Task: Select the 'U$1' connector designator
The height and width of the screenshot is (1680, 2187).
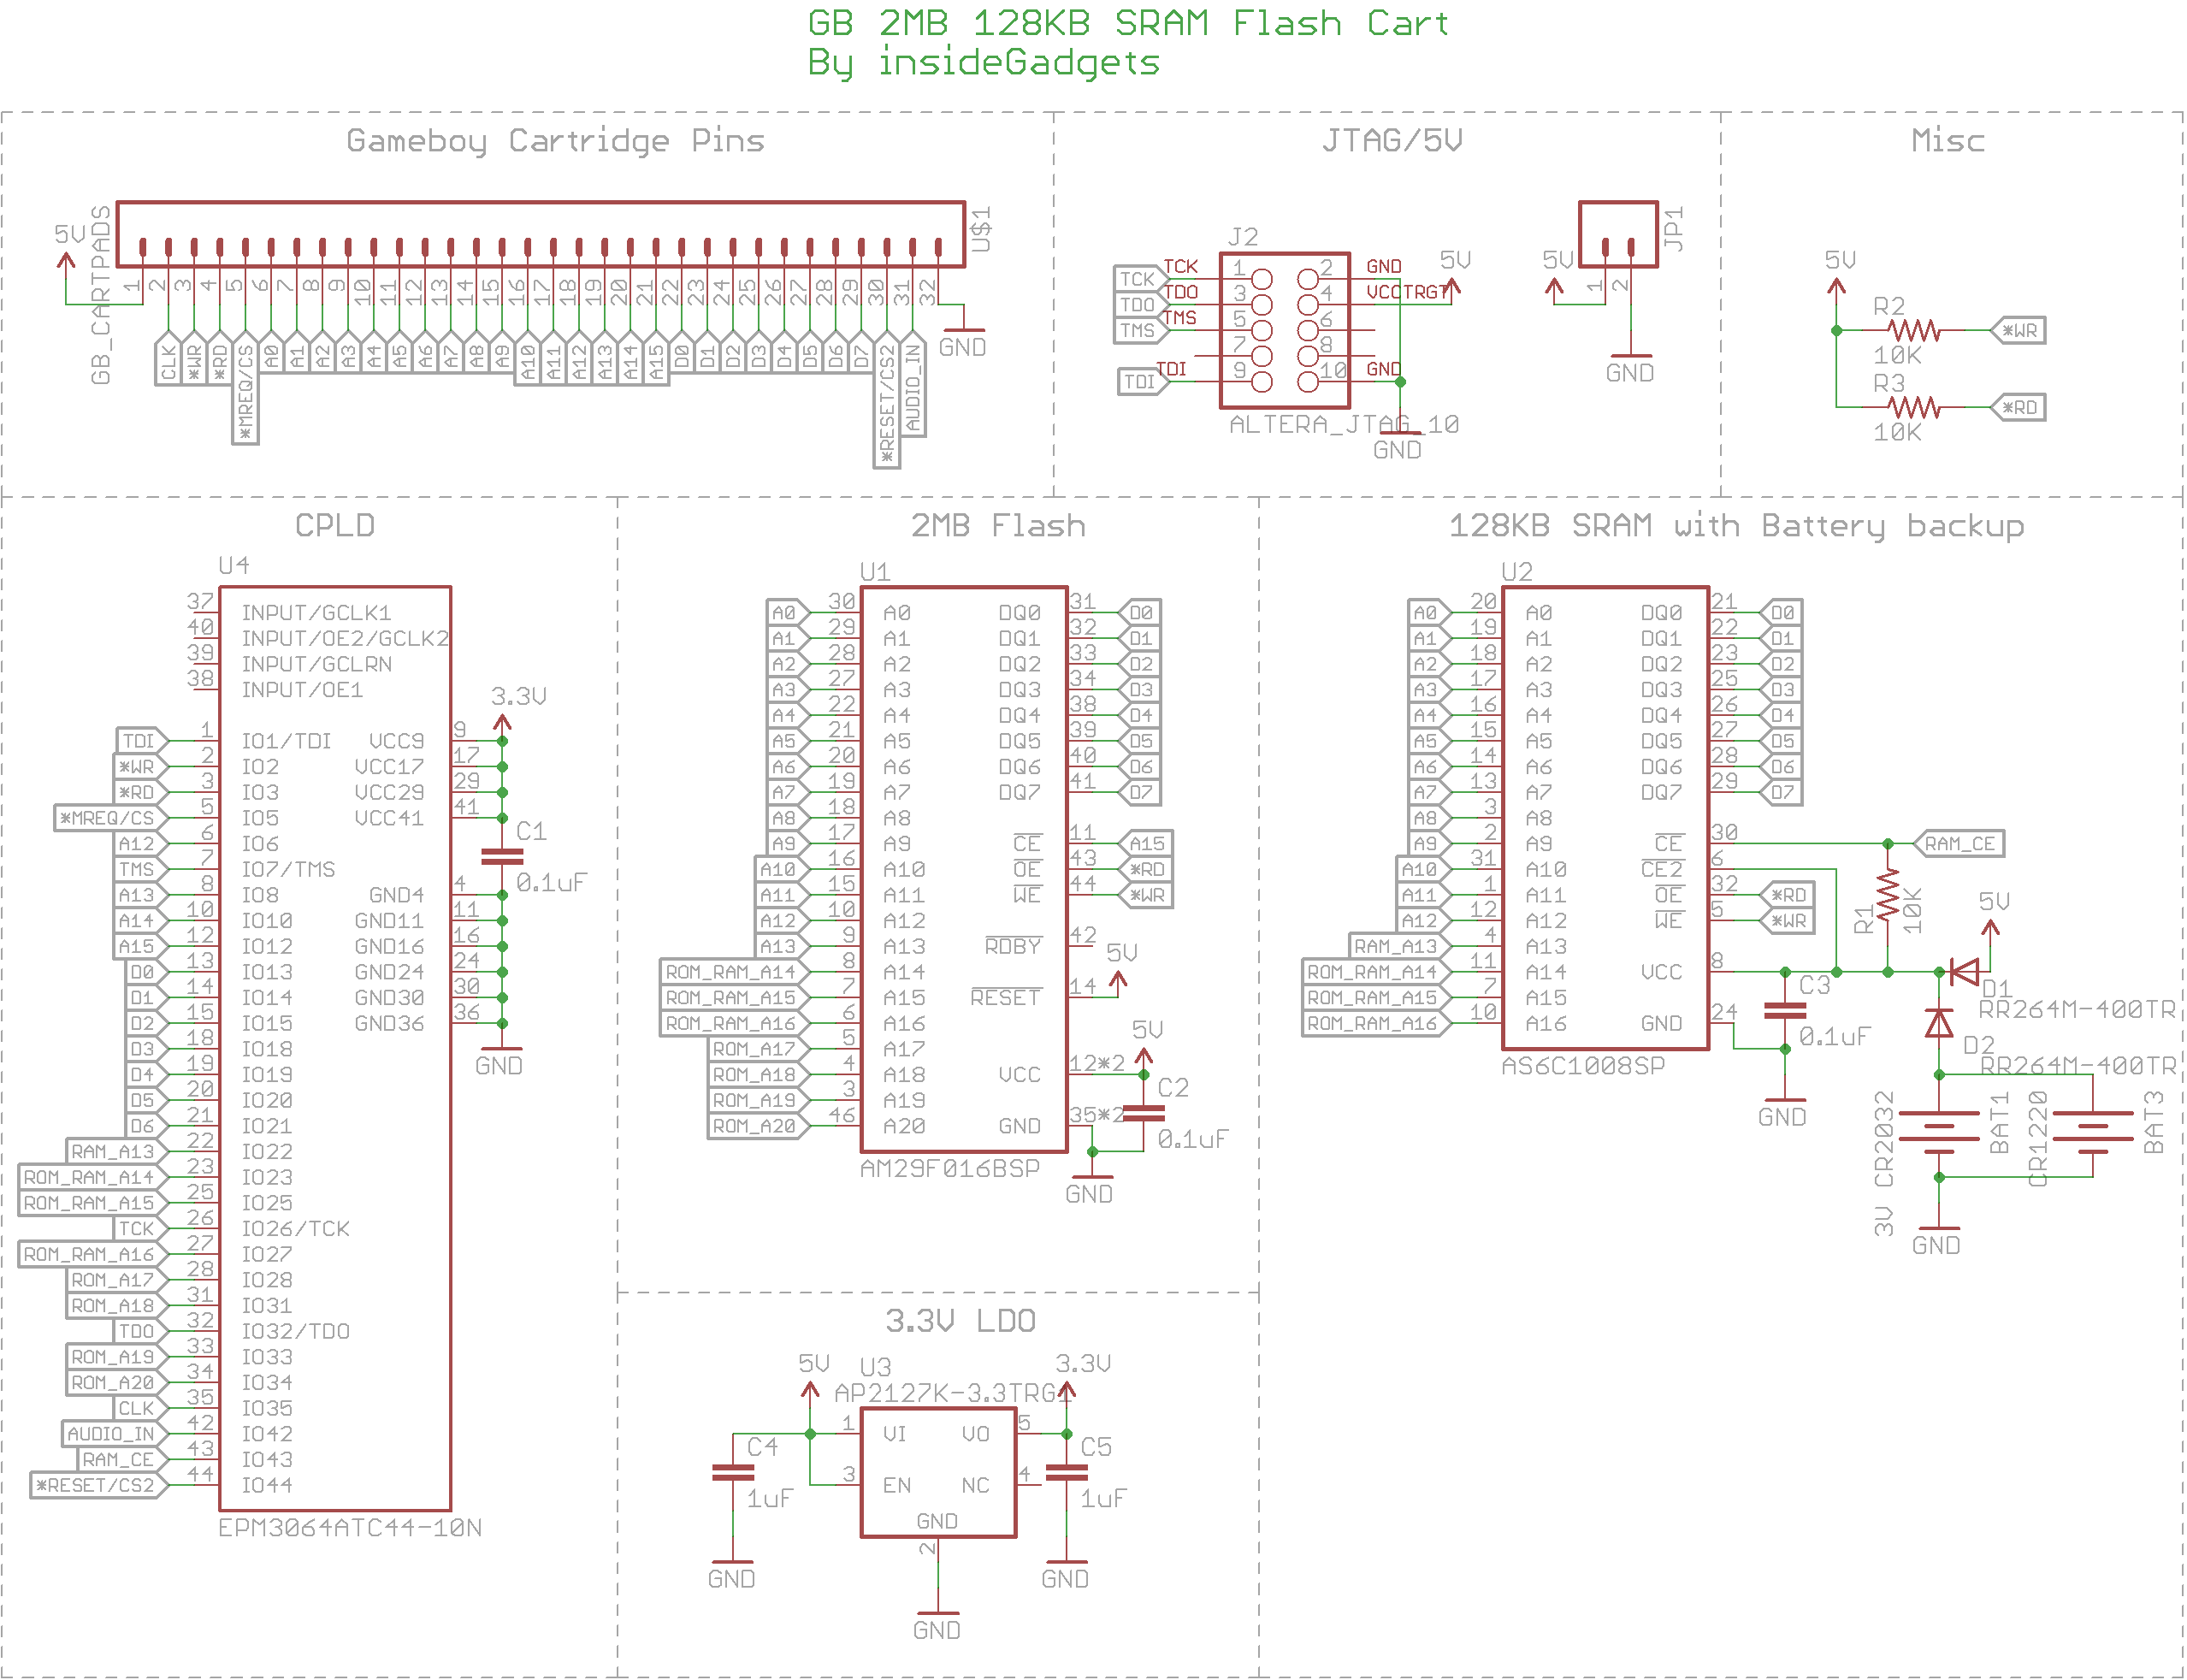Action: point(981,229)
